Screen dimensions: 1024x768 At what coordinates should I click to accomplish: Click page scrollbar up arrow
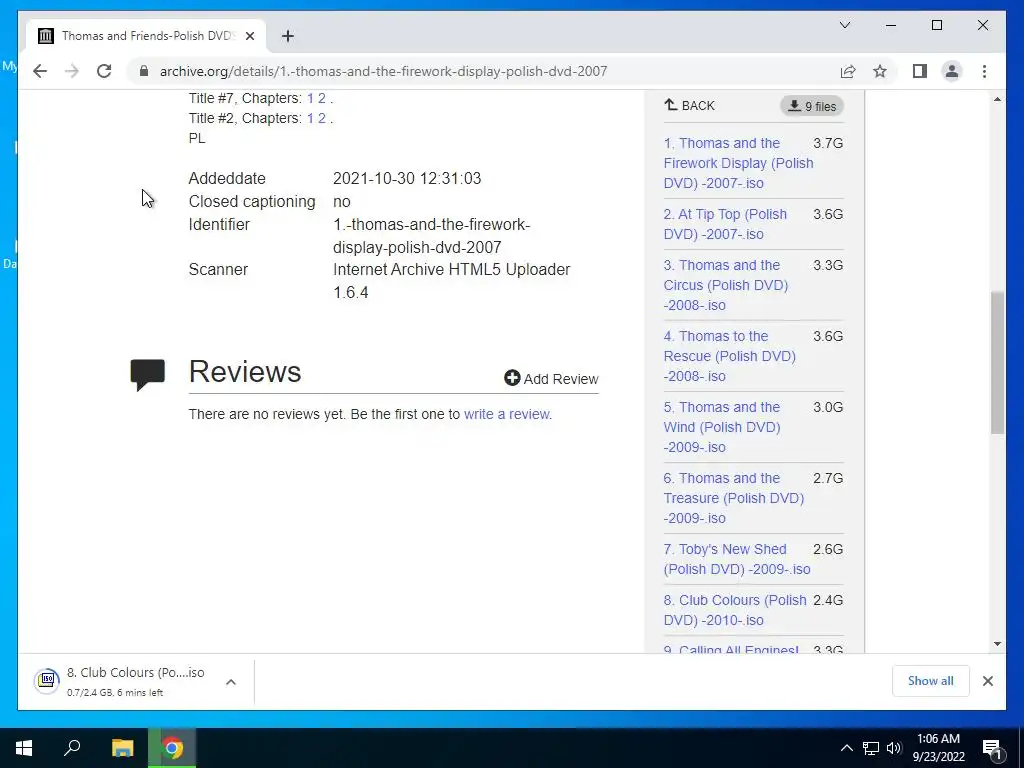pos(997,99)
